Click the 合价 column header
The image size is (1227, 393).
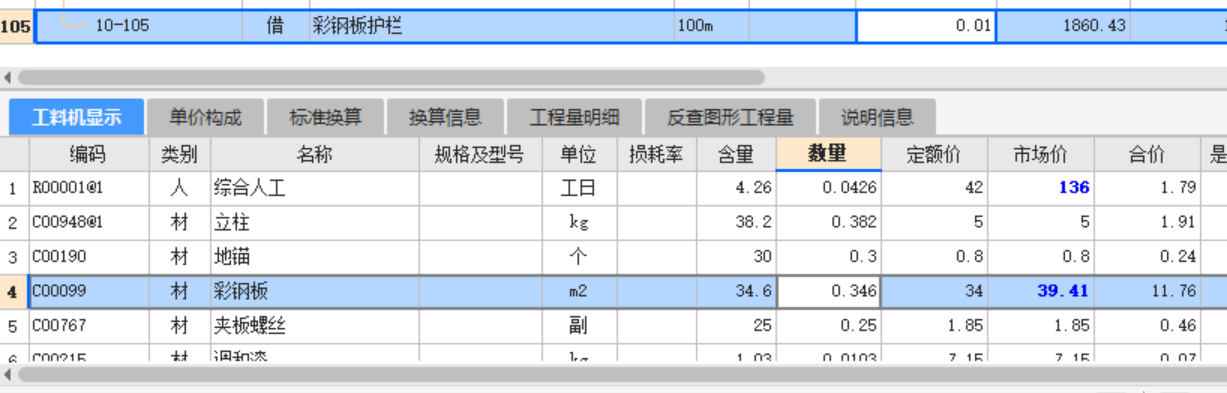coord(1146,154)
